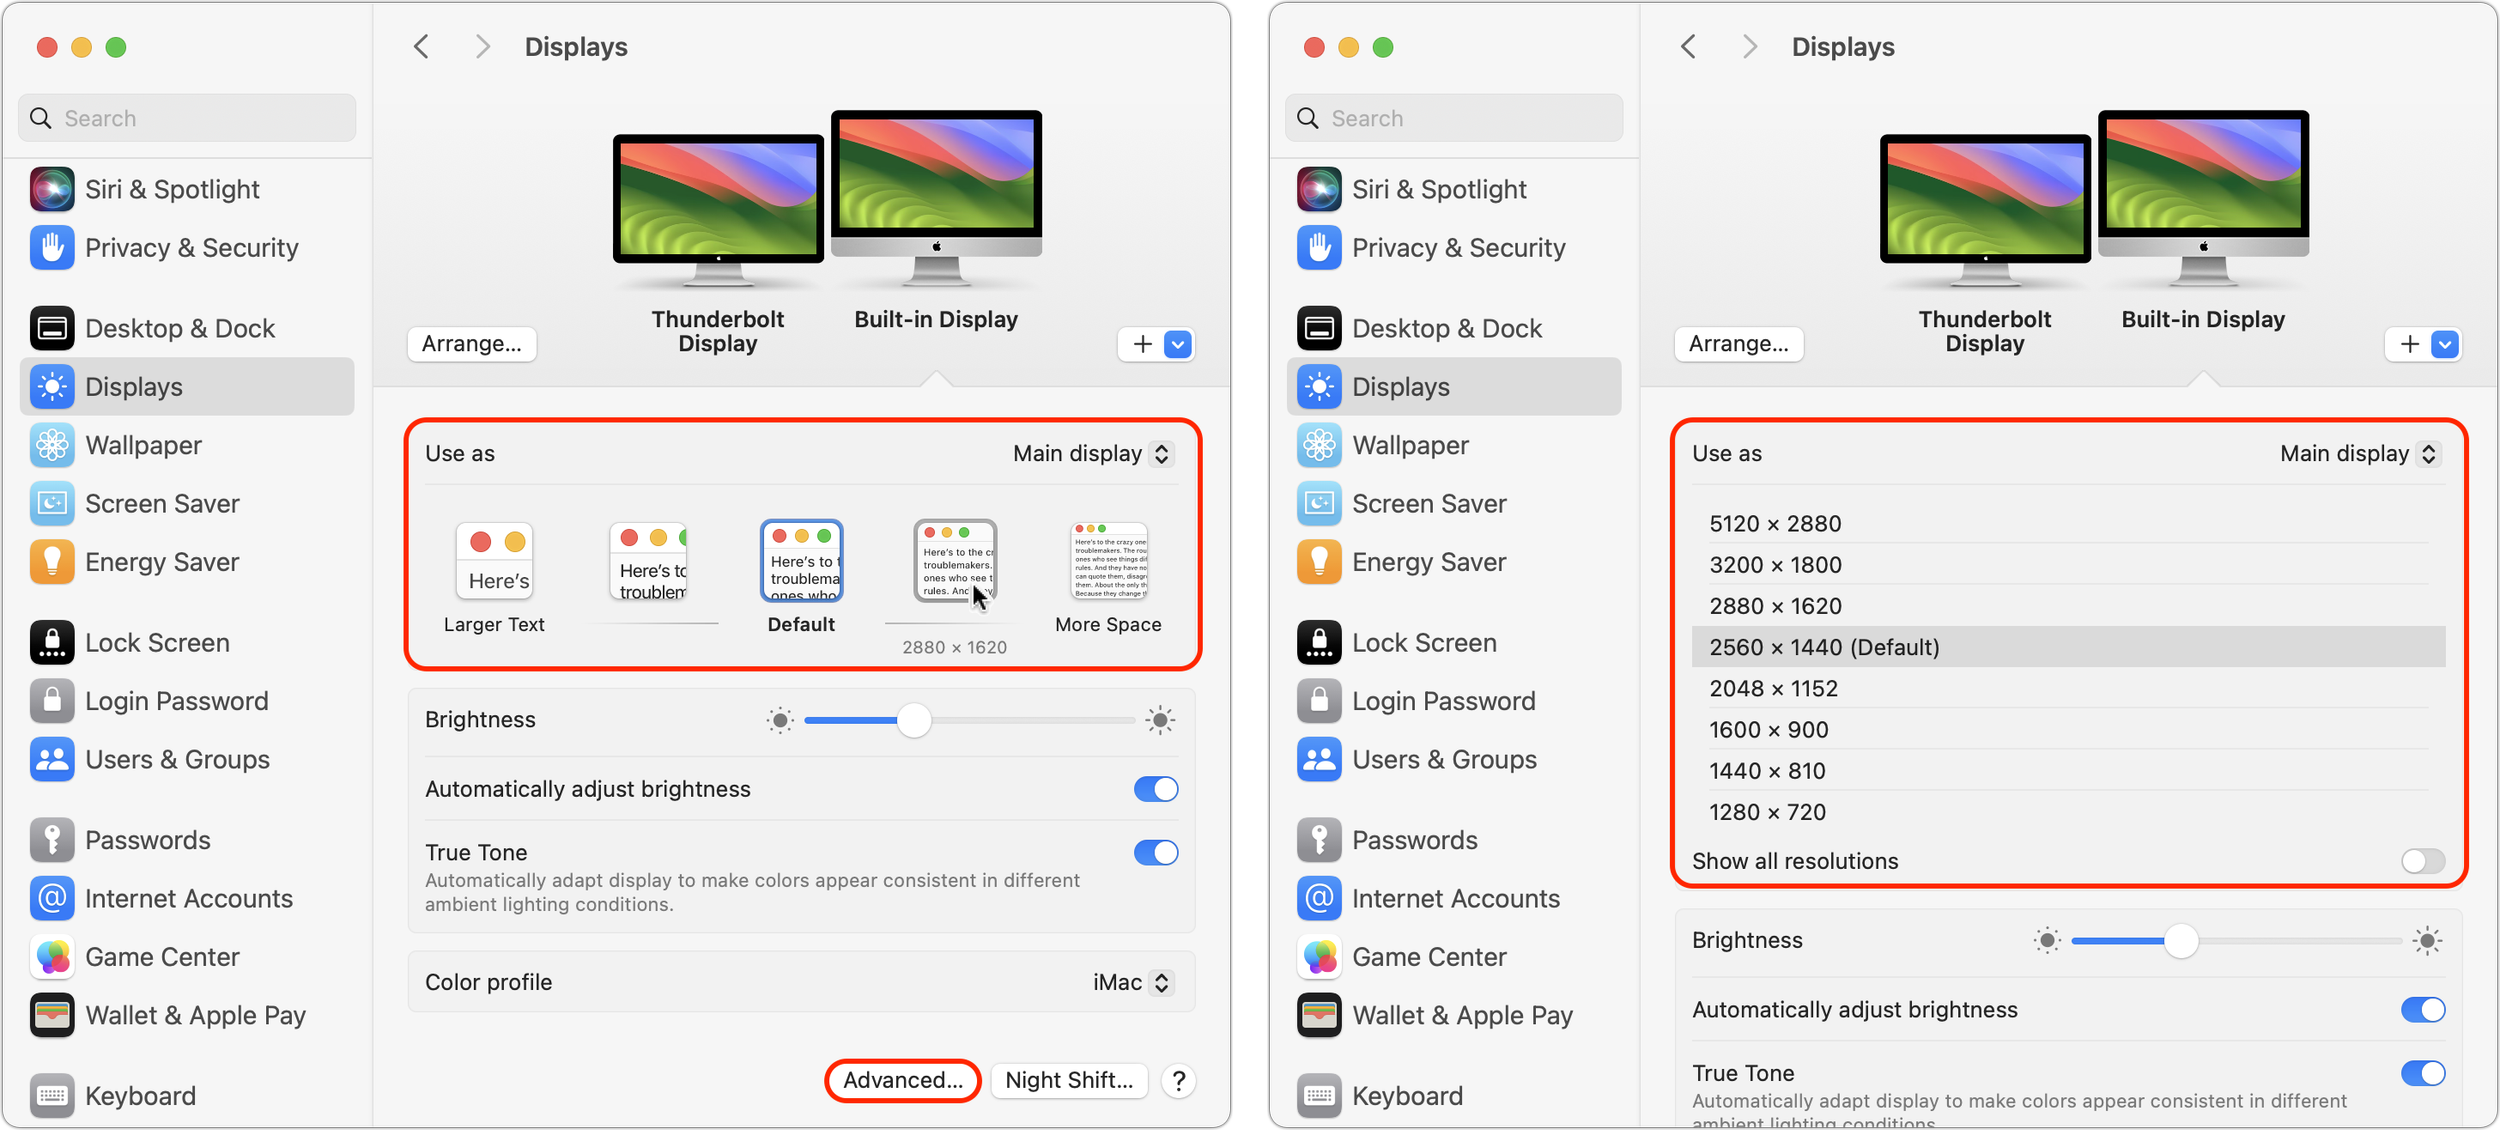Image resolution: width=2500 pixels, height=1130 pixels.
Task: Open Night Shift... settings button
Action: tap(1068, 1080)
